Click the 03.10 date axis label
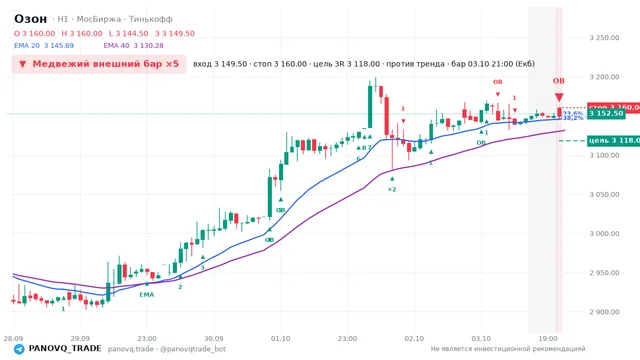 (x=481, y=338)
